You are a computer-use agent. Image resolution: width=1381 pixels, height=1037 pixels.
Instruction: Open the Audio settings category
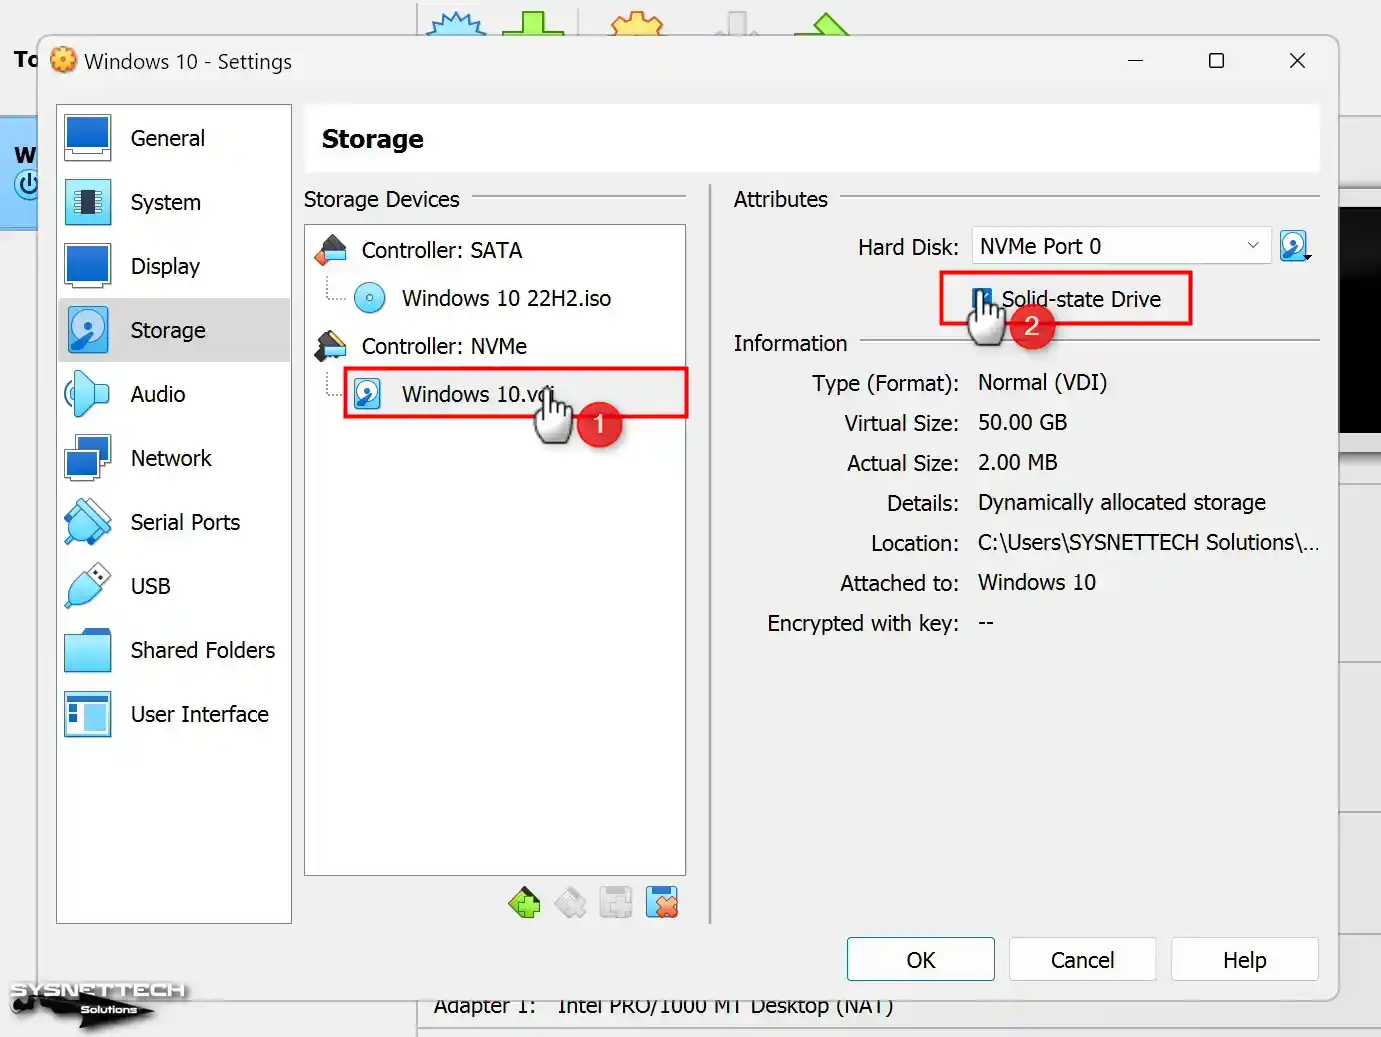click(174, 394)
